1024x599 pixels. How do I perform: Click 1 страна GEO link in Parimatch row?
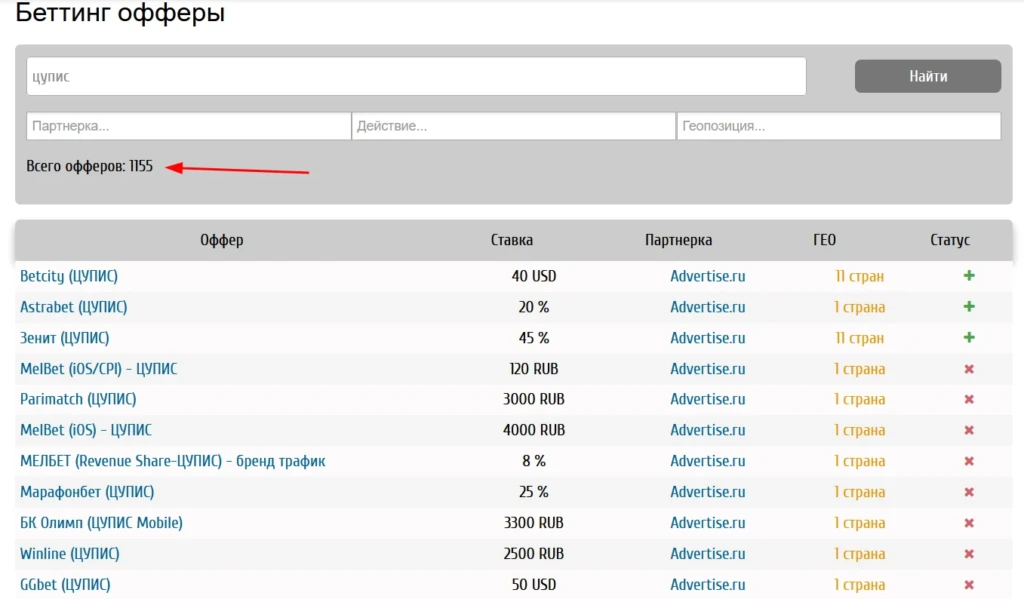[859, 399]
